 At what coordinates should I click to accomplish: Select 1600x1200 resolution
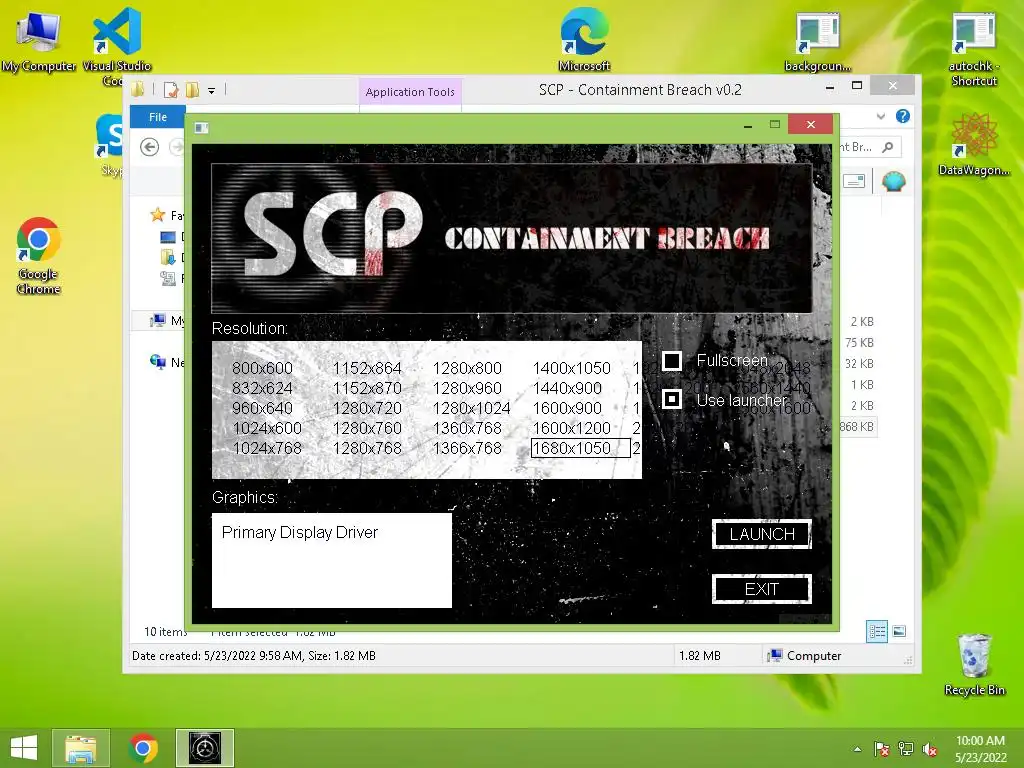[x=571, y=428]
